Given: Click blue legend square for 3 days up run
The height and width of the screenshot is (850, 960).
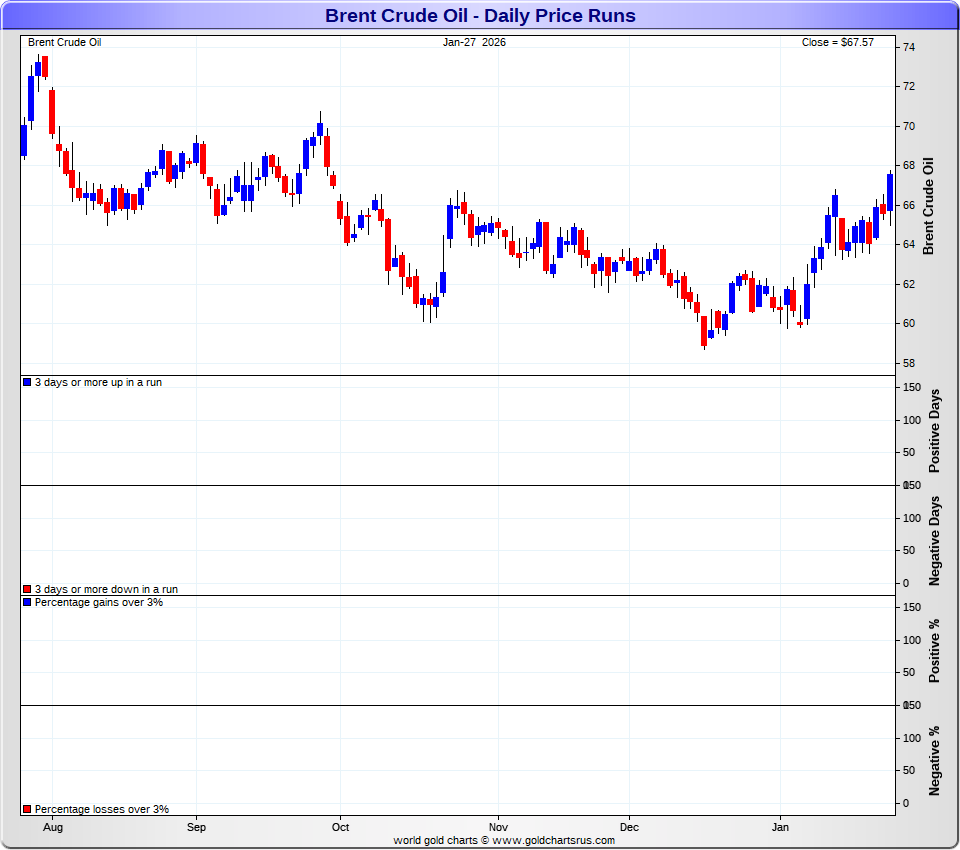Looking at the screenshot, I should (x=27, y=382).
